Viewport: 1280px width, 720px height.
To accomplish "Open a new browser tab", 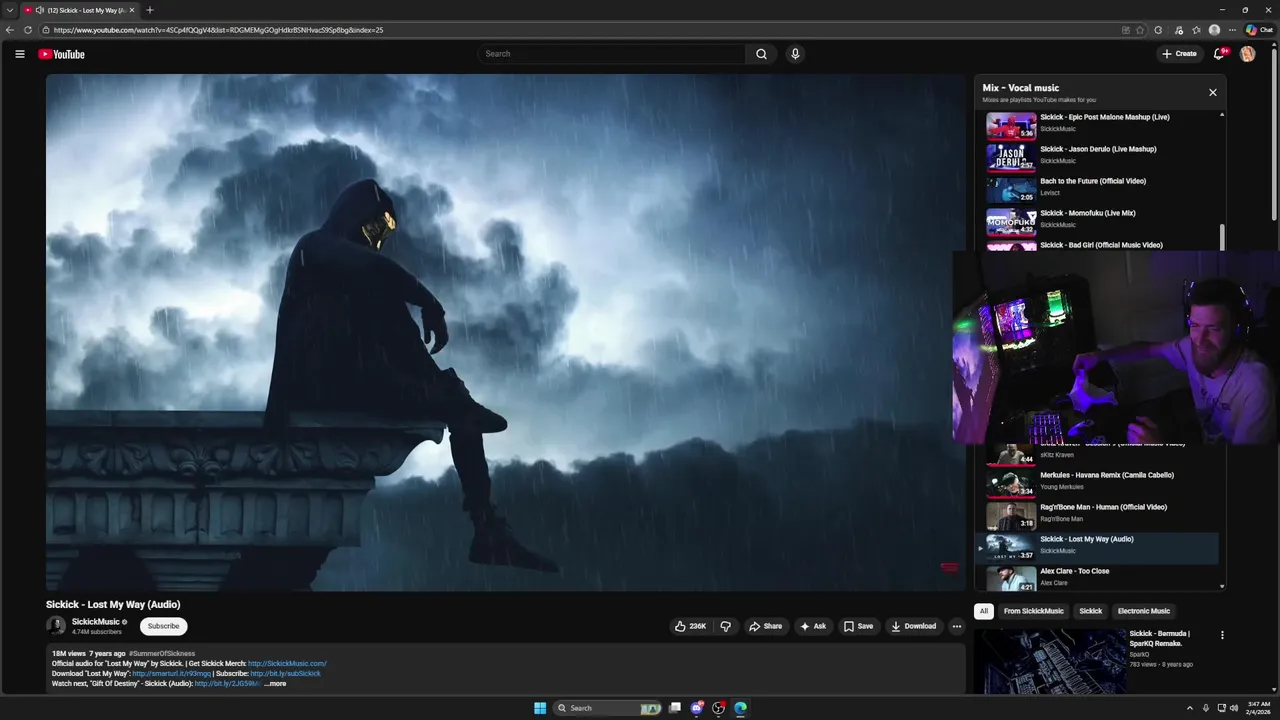I will (150, 10).
